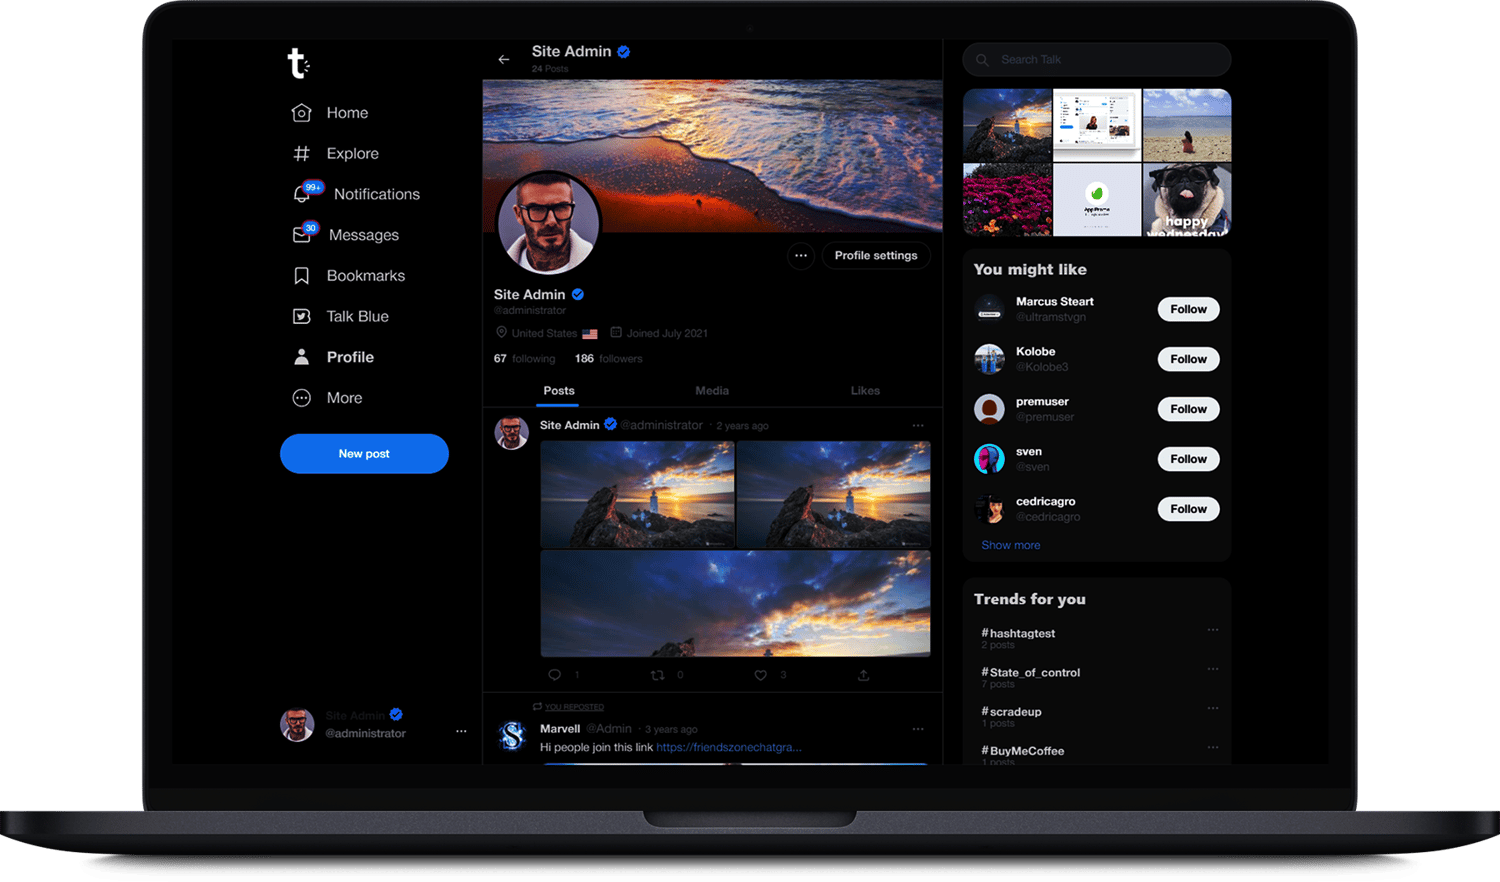
Task: Click Kolobe's avatar in suggestions
Action: (x=989, y=359)
